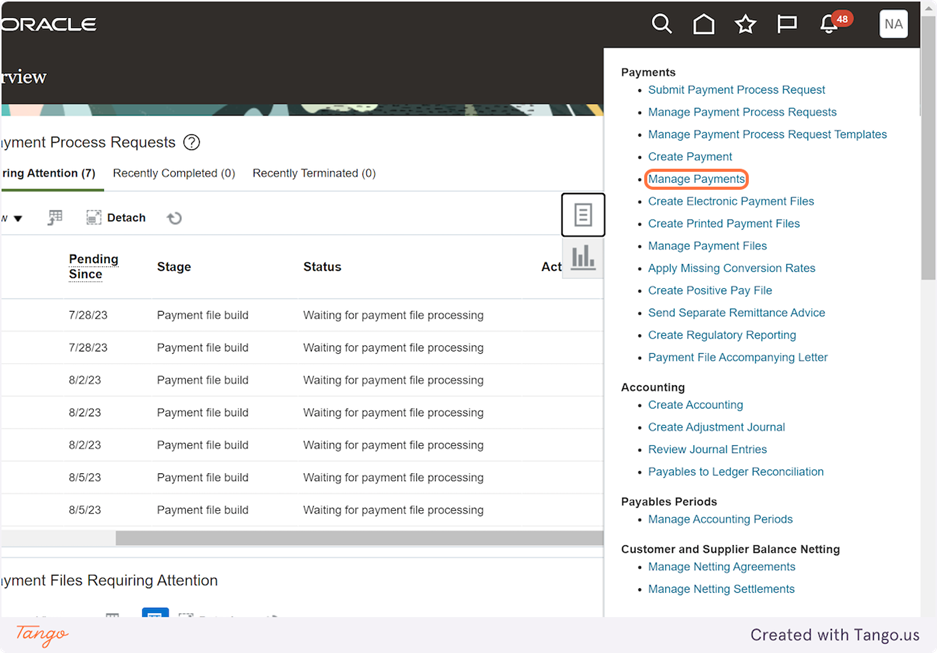Viewport: 937px width, 653px height.
Task: Switch to the Recently Terminated (0) tab
Action: [314, 173]
